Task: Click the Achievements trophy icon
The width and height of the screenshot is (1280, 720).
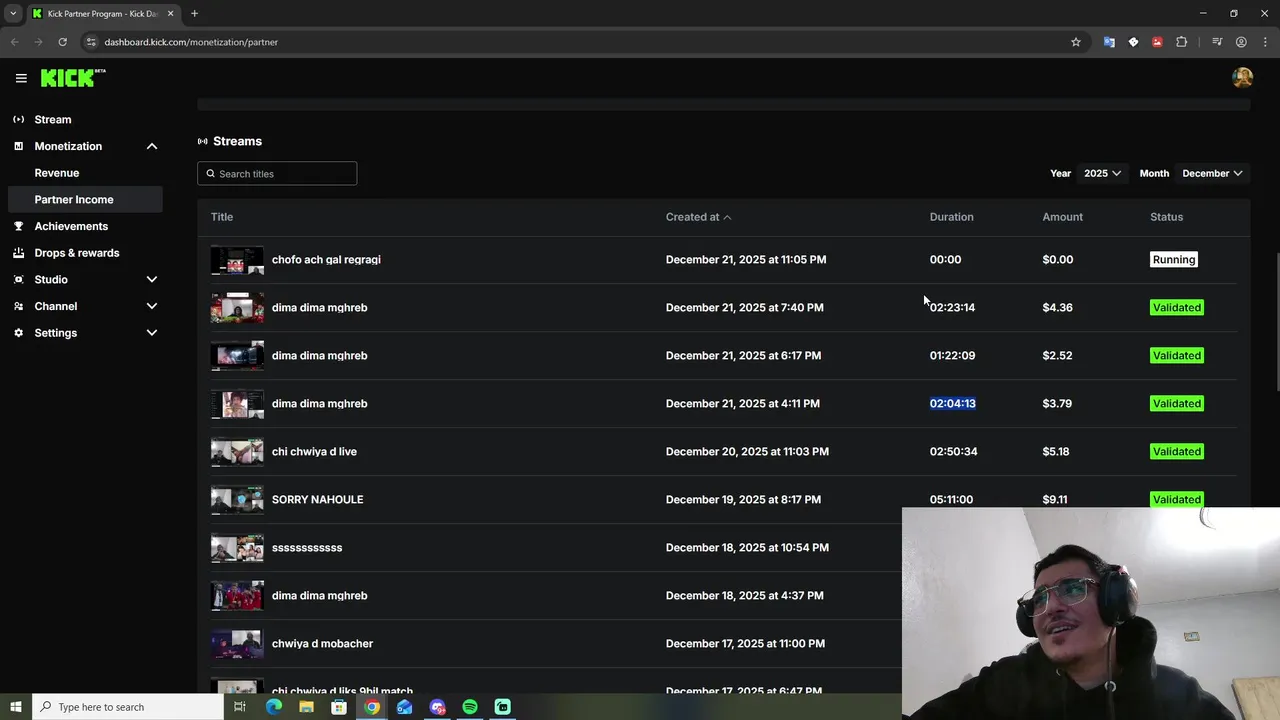Action: point(18,226)
